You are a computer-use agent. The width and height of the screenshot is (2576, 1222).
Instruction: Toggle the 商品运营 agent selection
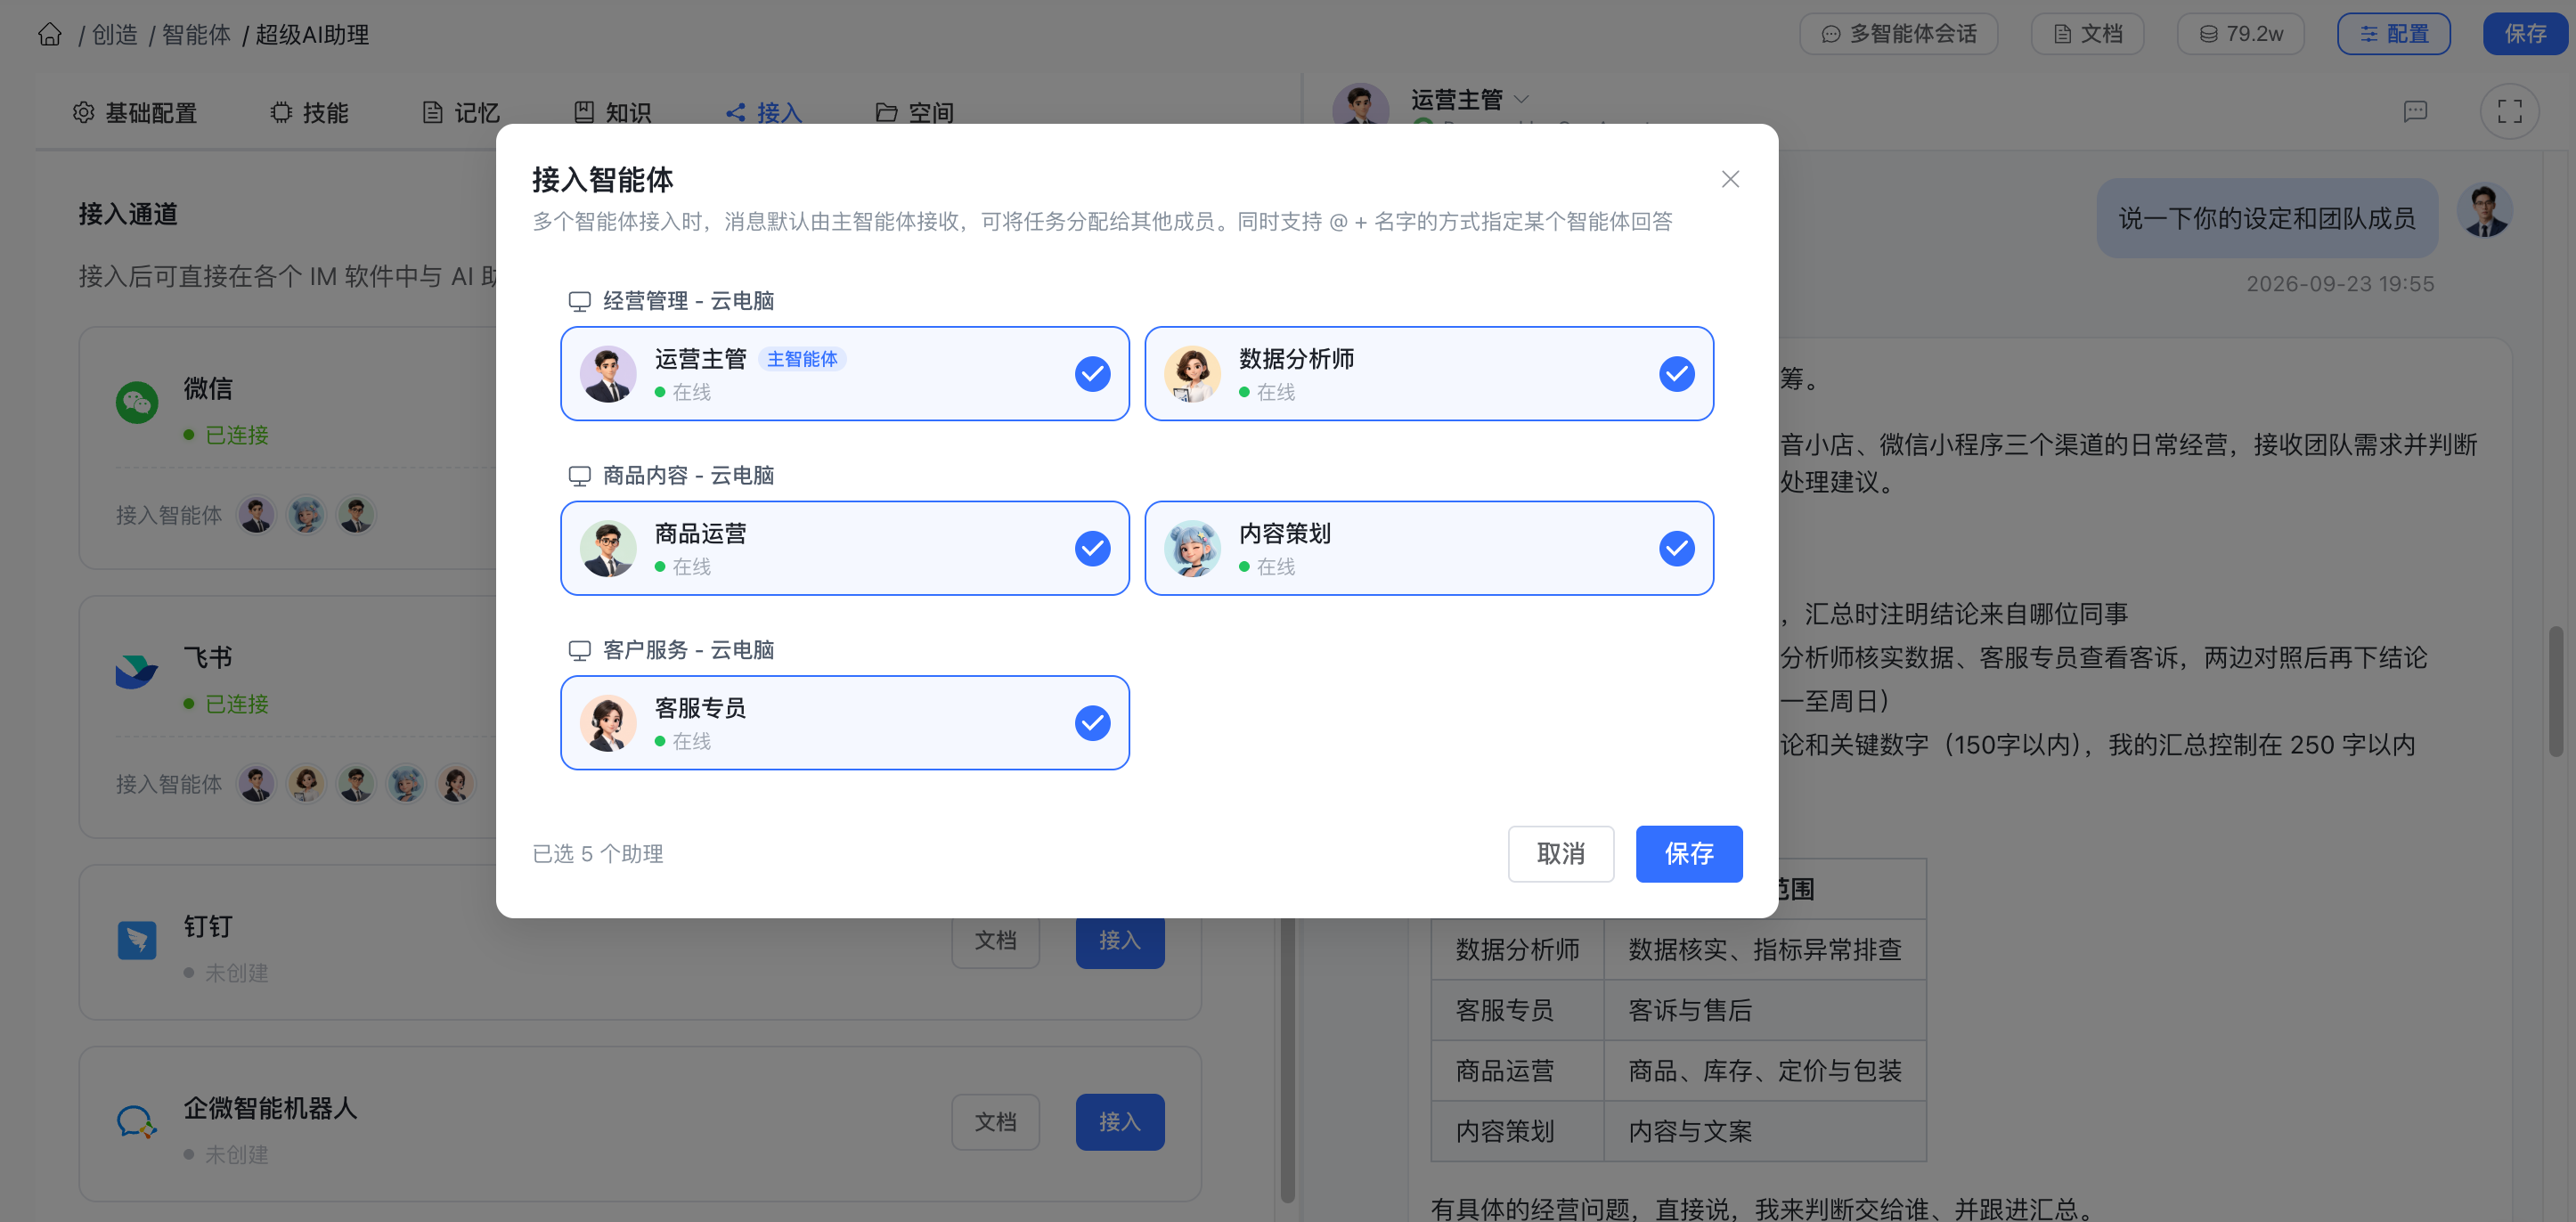coord(1092,549)
